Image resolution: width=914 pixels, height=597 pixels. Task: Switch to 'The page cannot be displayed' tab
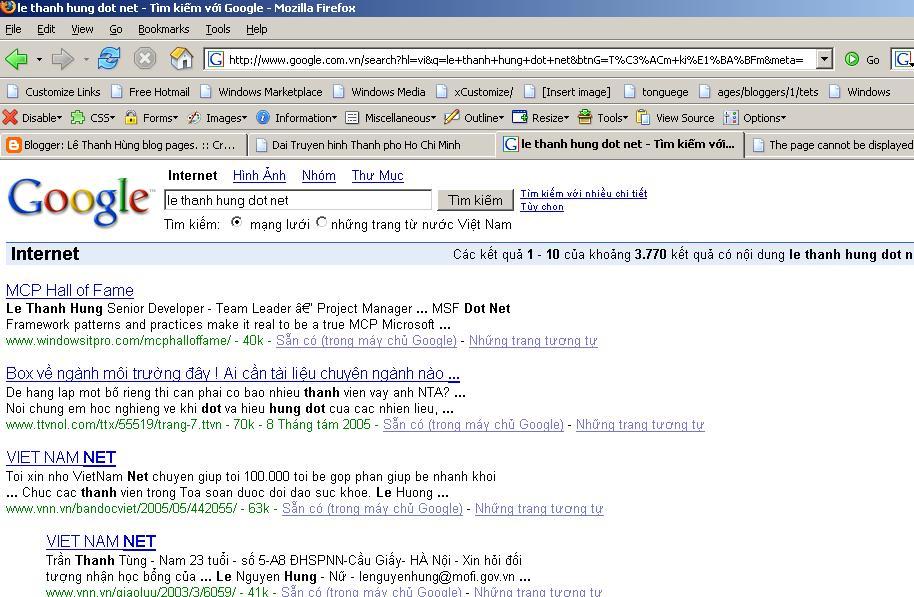click(829, 145)
